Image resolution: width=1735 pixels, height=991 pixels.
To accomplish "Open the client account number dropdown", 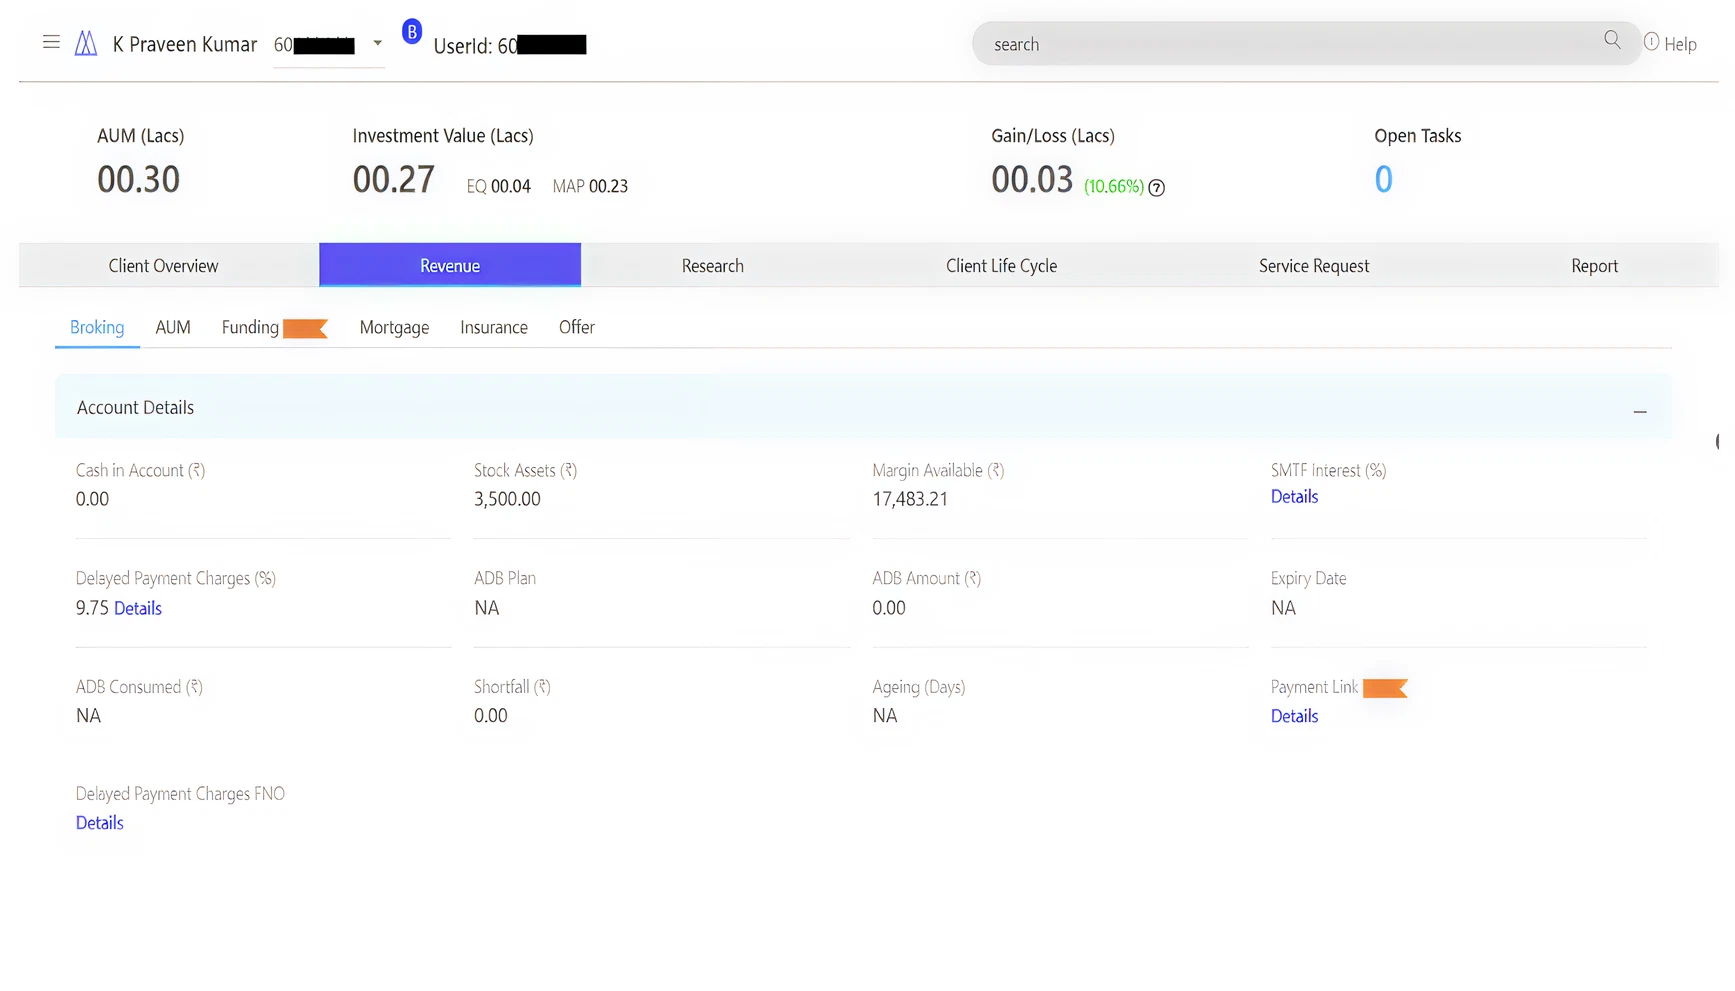I will pyautogui.click(x=377, y=44).
